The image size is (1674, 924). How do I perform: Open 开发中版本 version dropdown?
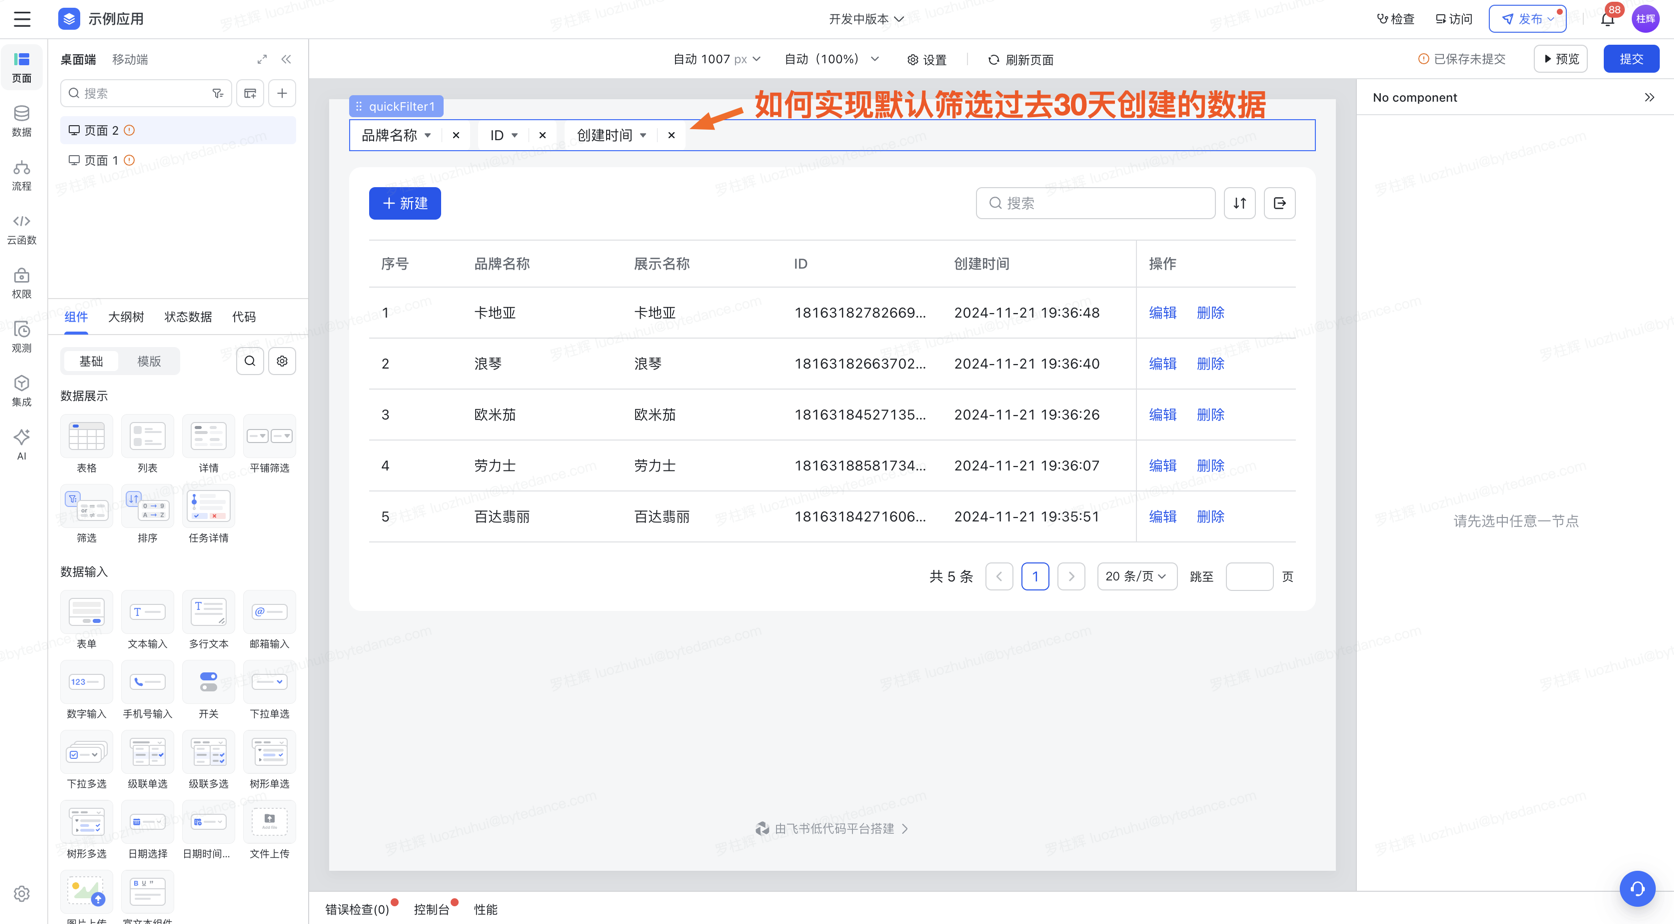[x=866, y=19]
